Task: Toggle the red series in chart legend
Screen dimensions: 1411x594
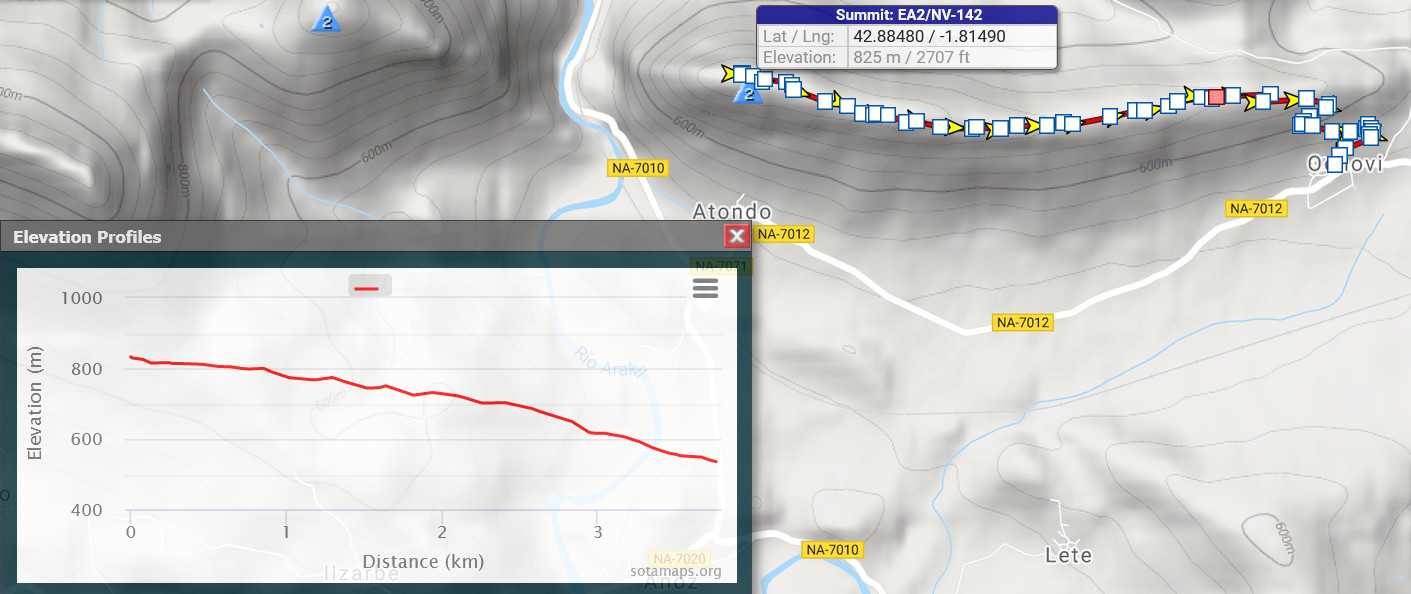Action: click(369, 286)
